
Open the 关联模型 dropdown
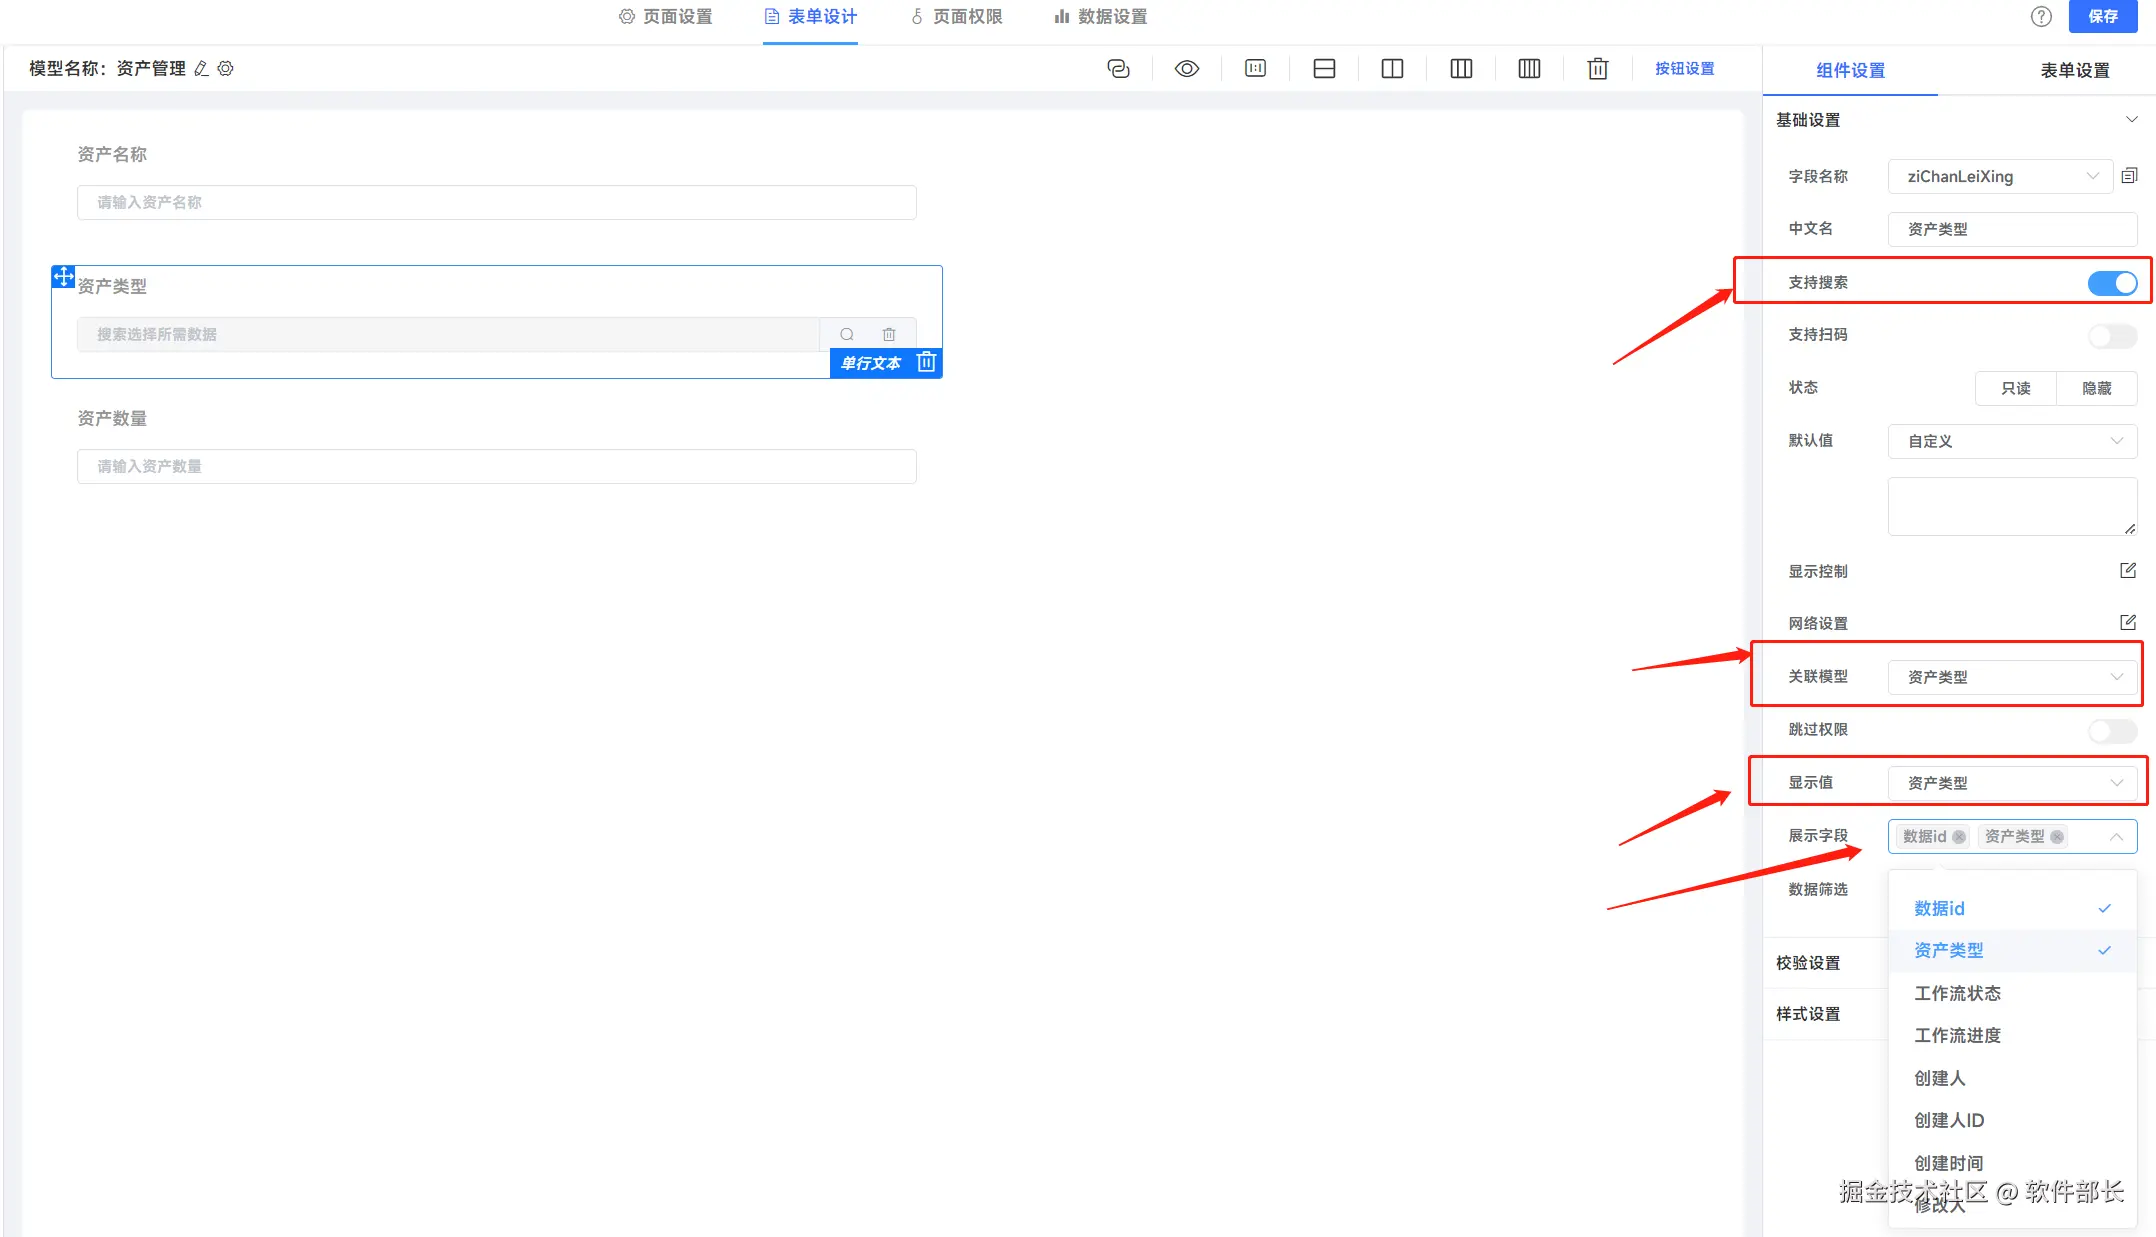2012,677
